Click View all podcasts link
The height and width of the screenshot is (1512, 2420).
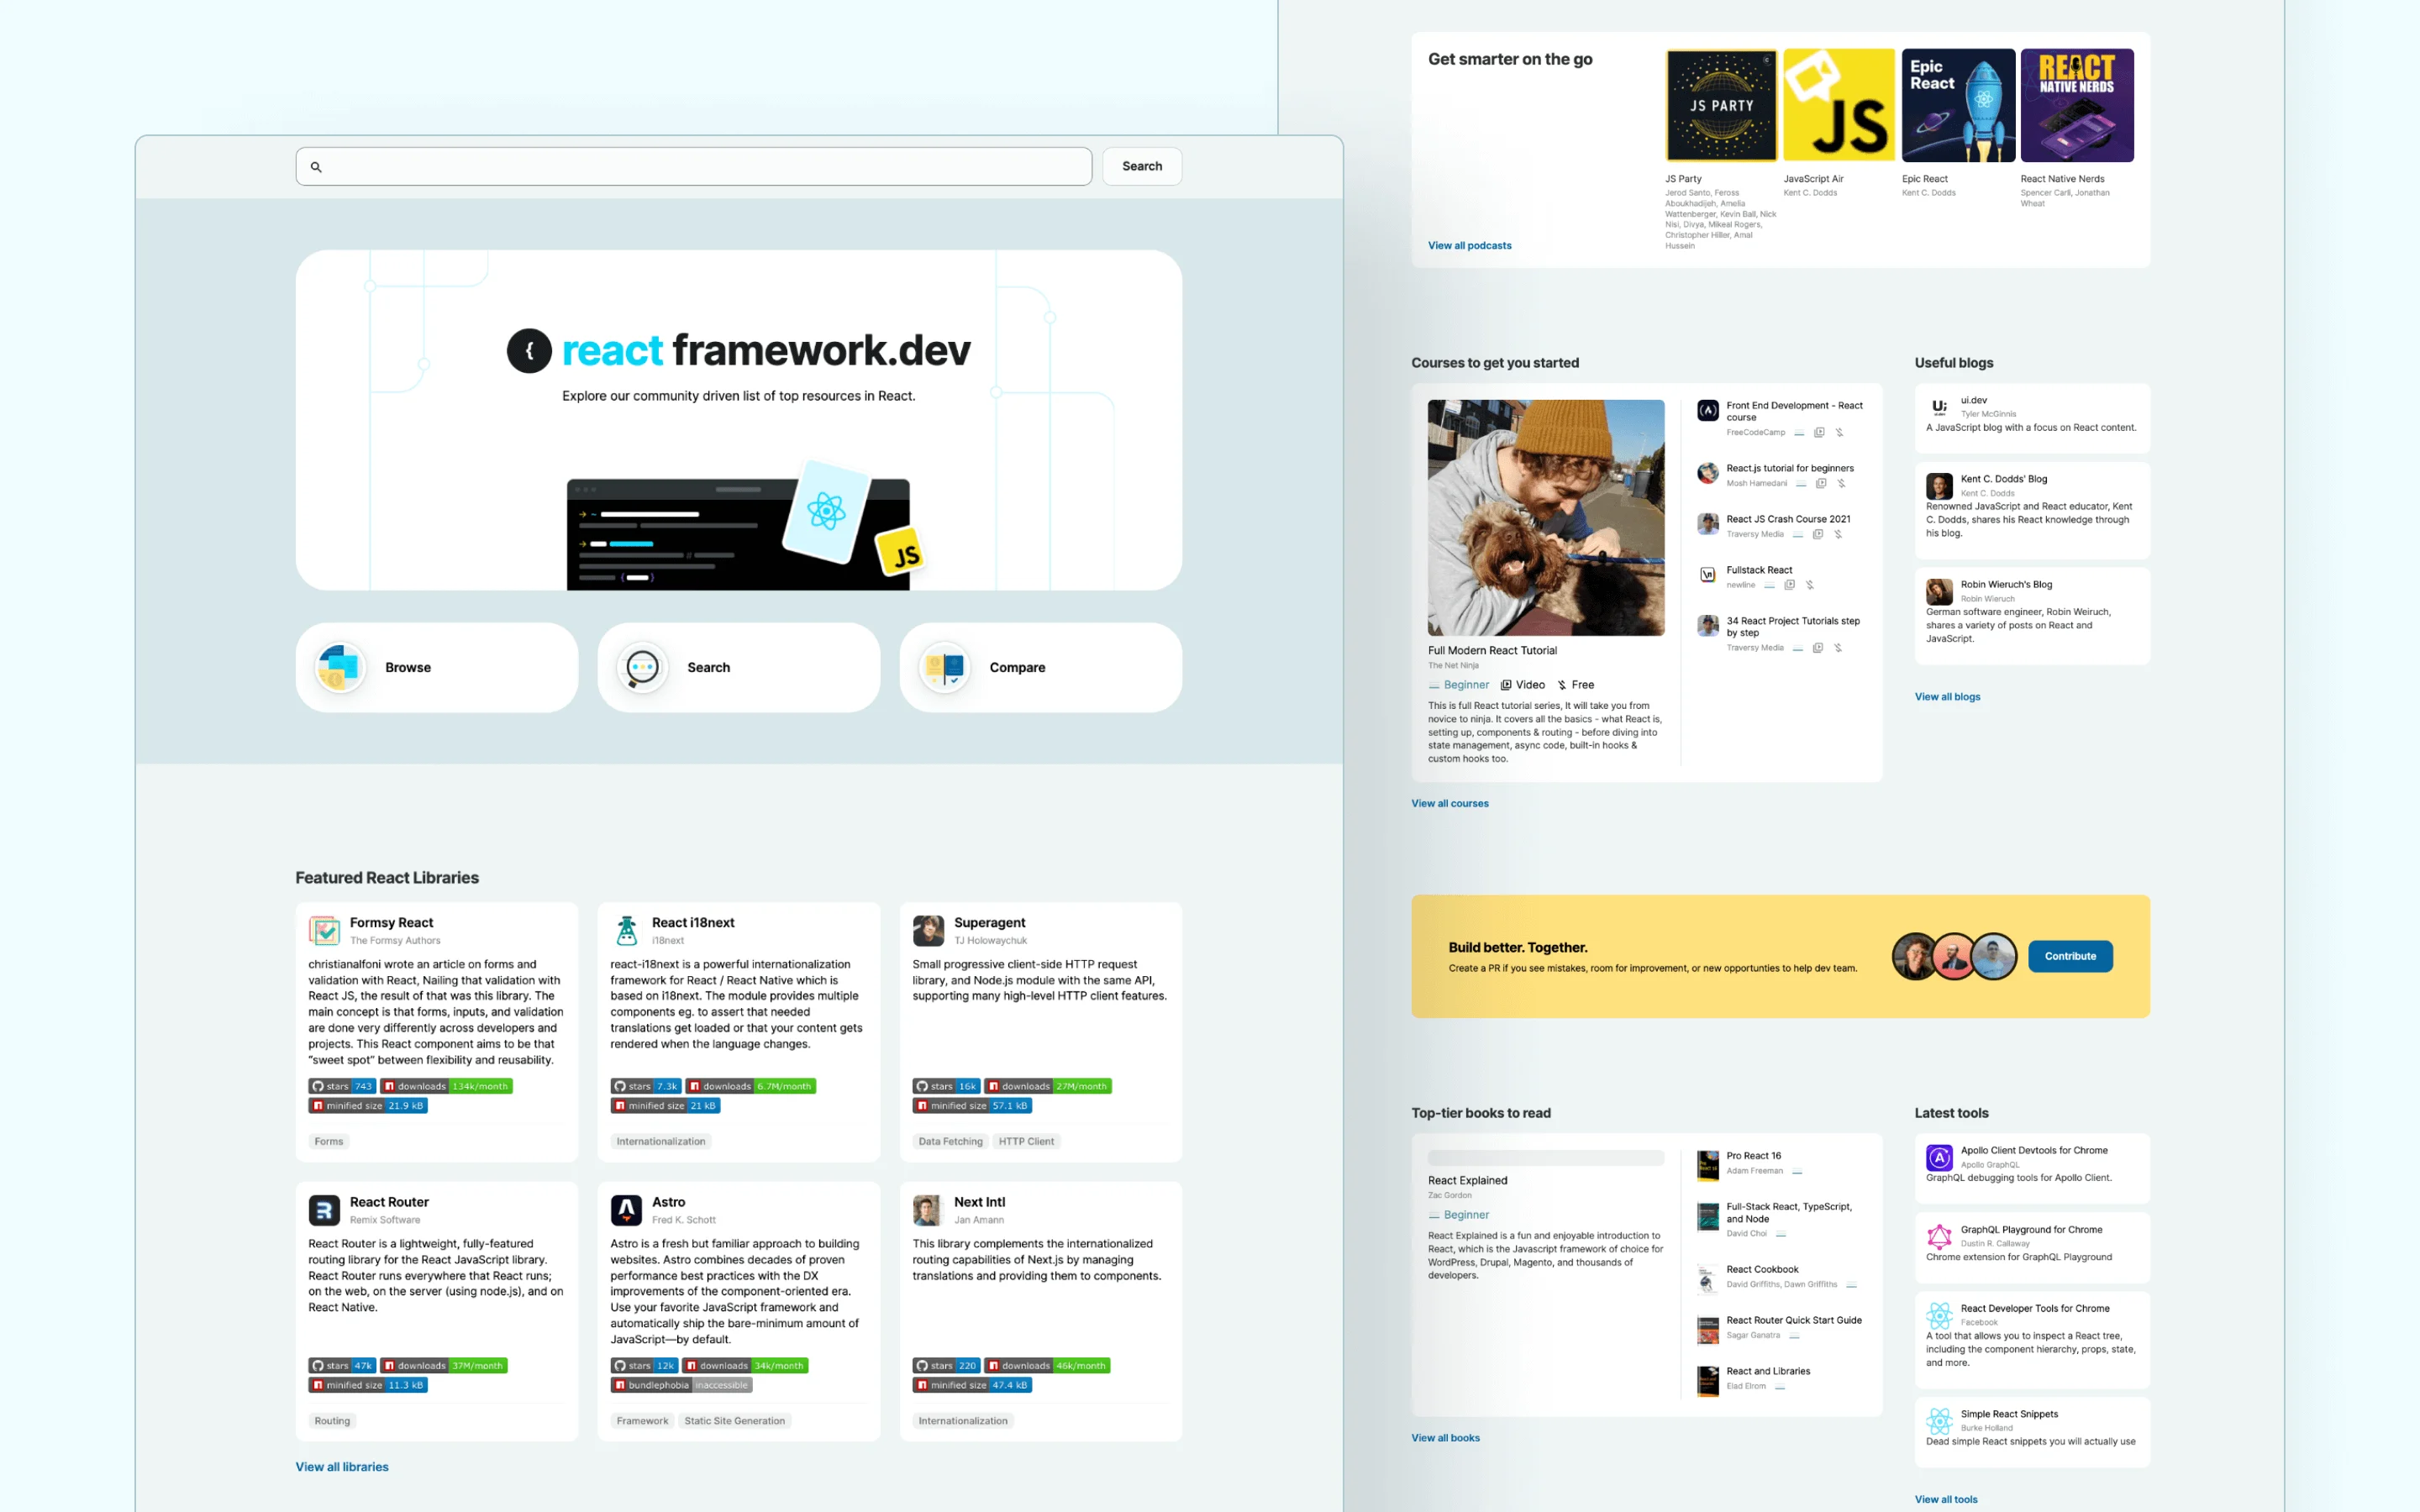[x=1467, y=244]
